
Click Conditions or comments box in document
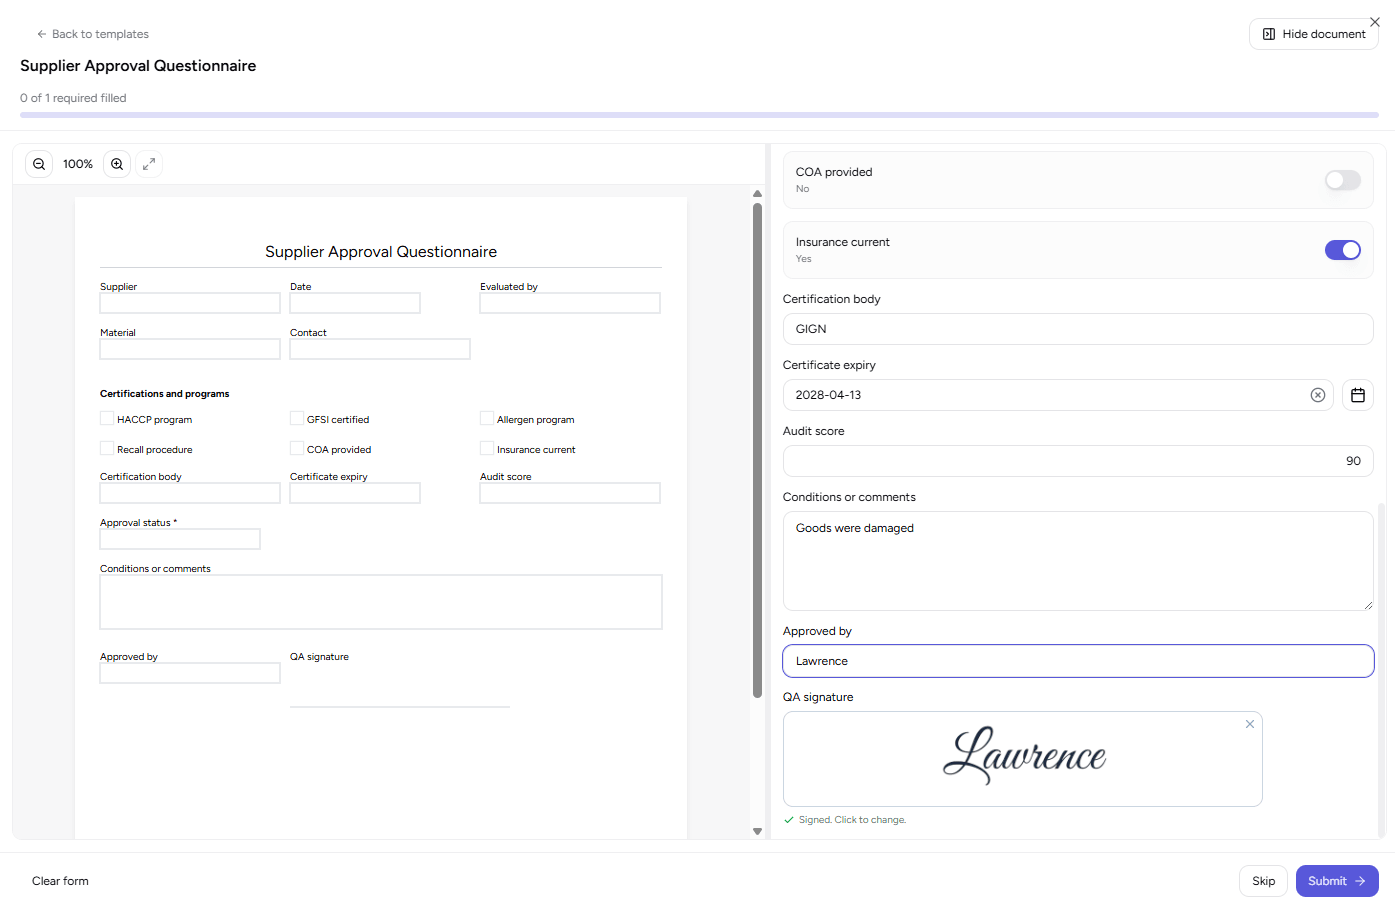(381, 602)
